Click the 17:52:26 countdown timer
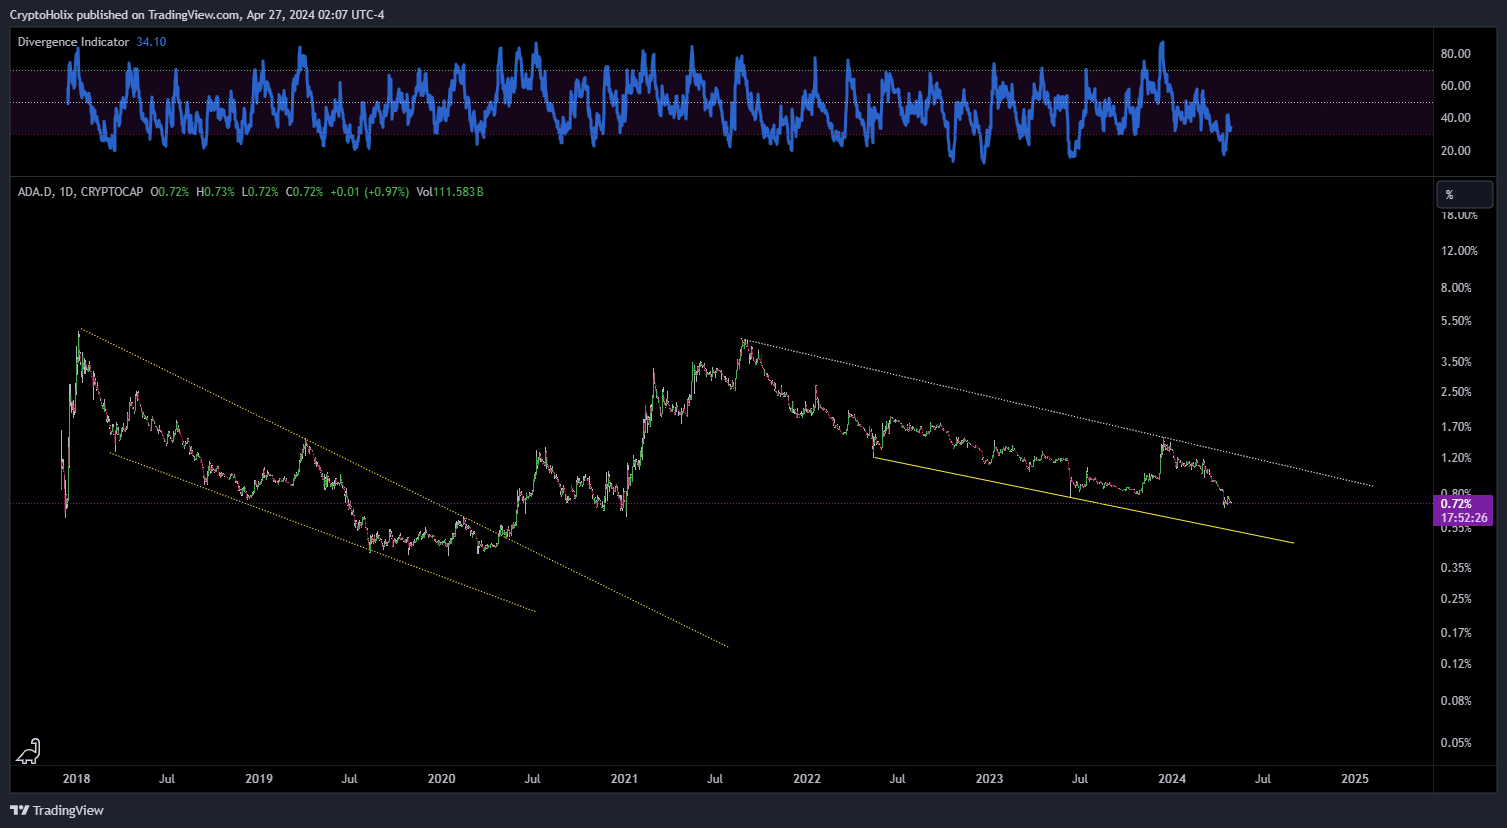 click(1464, 518)
